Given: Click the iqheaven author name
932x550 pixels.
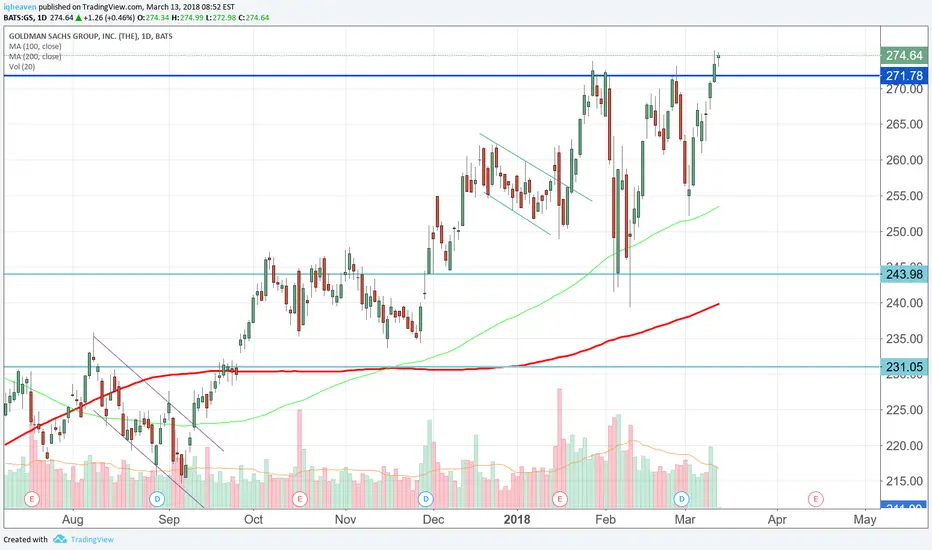Looking at the screenshot, I should point(19,7).
